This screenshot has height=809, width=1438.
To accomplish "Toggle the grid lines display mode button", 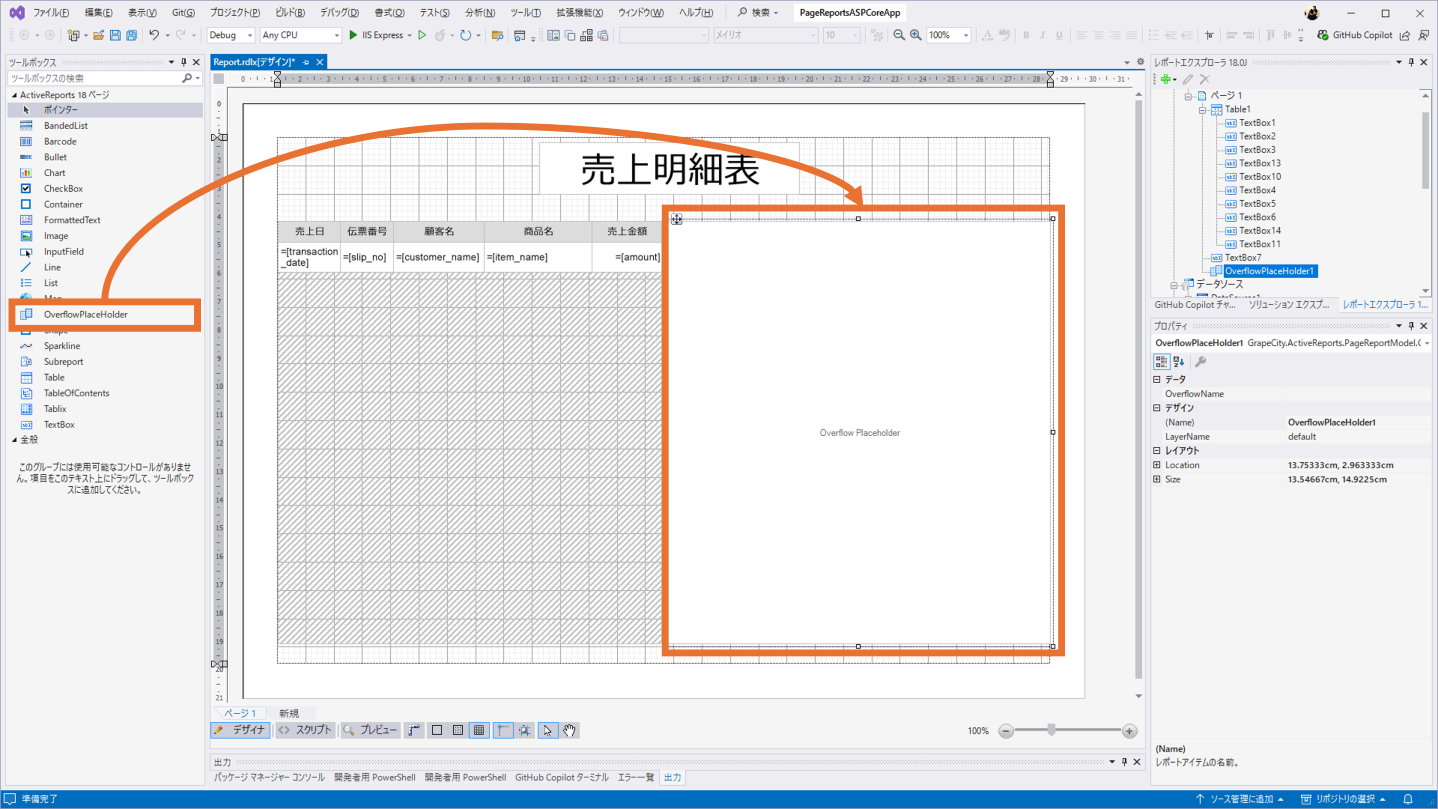I will coord(479,731).
